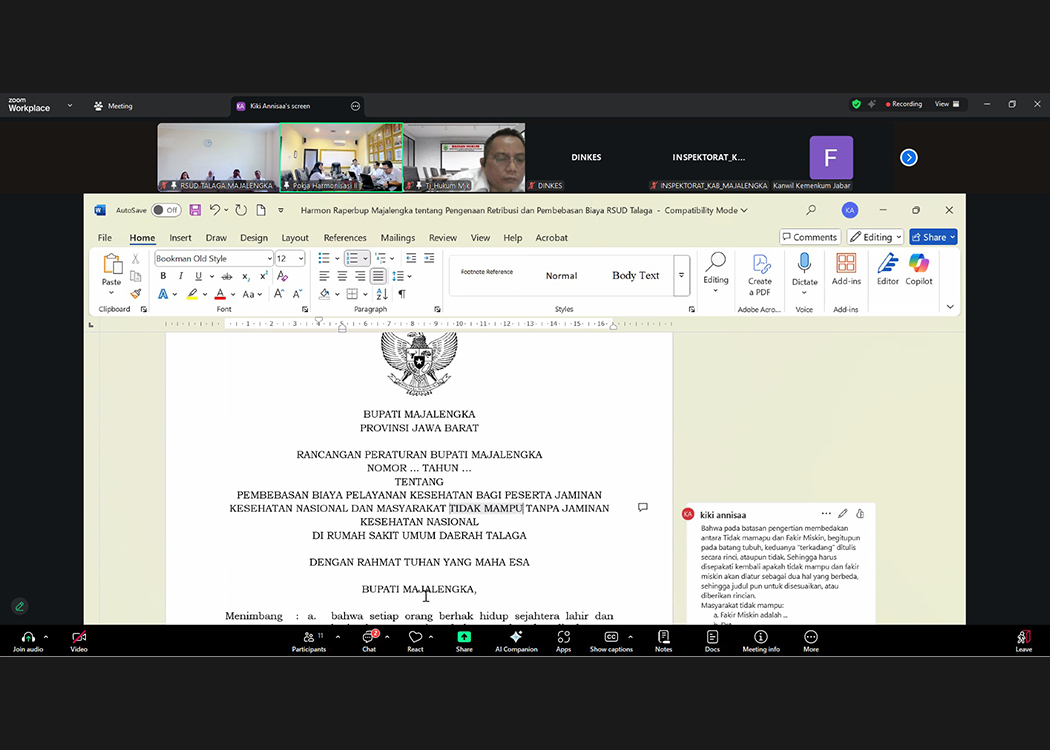This screenshot has width=1050, height=750.
Task: Open the Zoom Chat panel
Action: (369, 637)
